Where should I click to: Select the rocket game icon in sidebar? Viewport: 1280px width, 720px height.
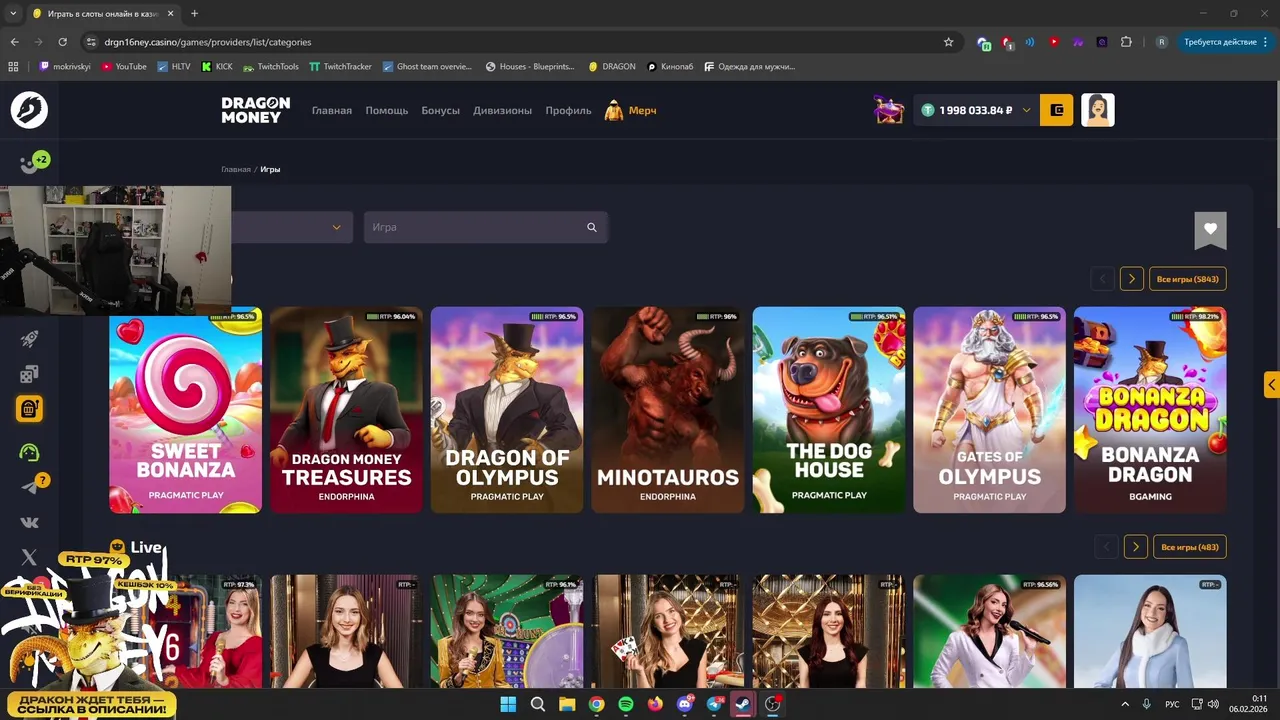[x=29, y=340]
